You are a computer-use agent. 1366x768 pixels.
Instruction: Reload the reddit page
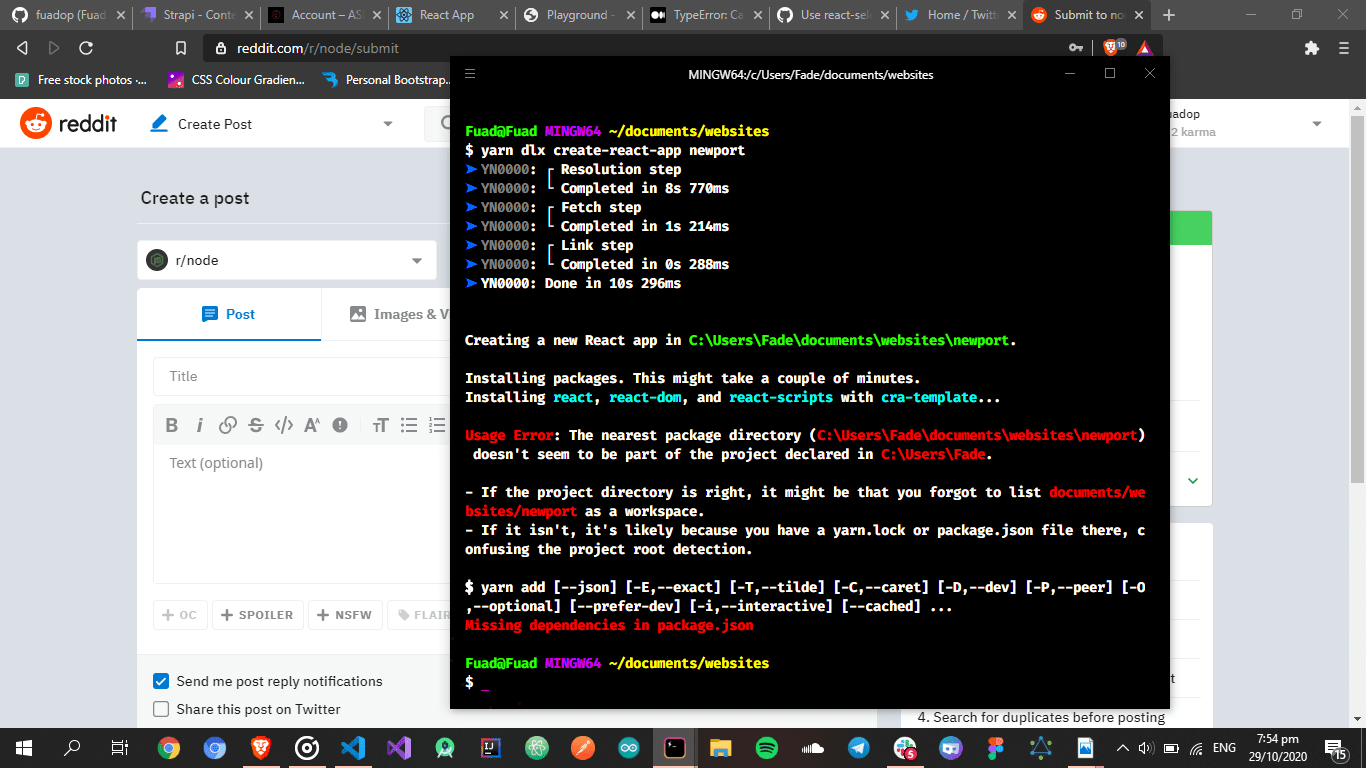[x=86, y=47]
